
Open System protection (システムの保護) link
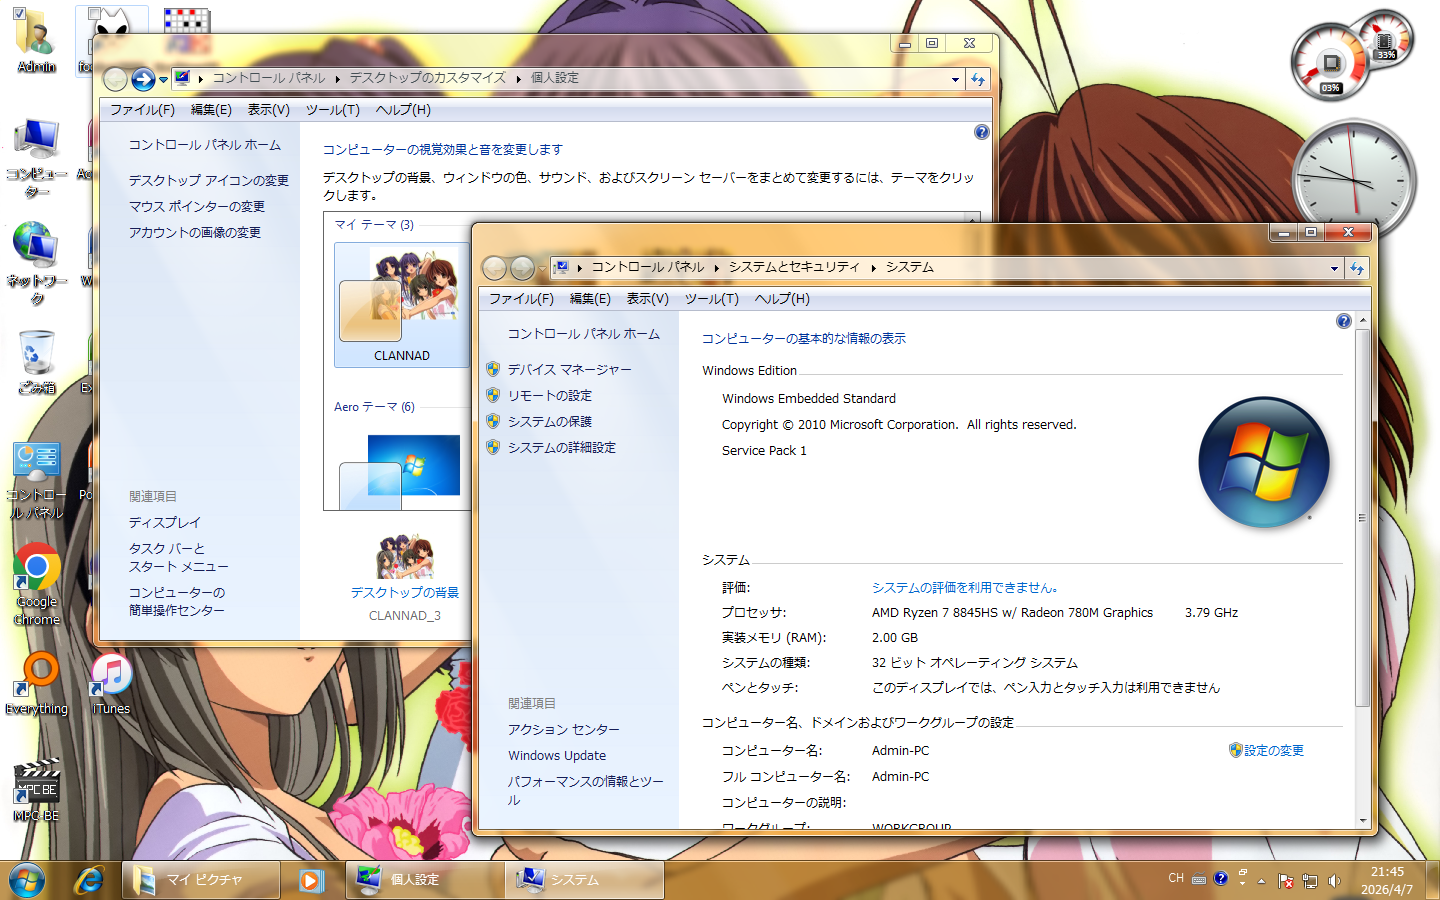tap(549, 421)
